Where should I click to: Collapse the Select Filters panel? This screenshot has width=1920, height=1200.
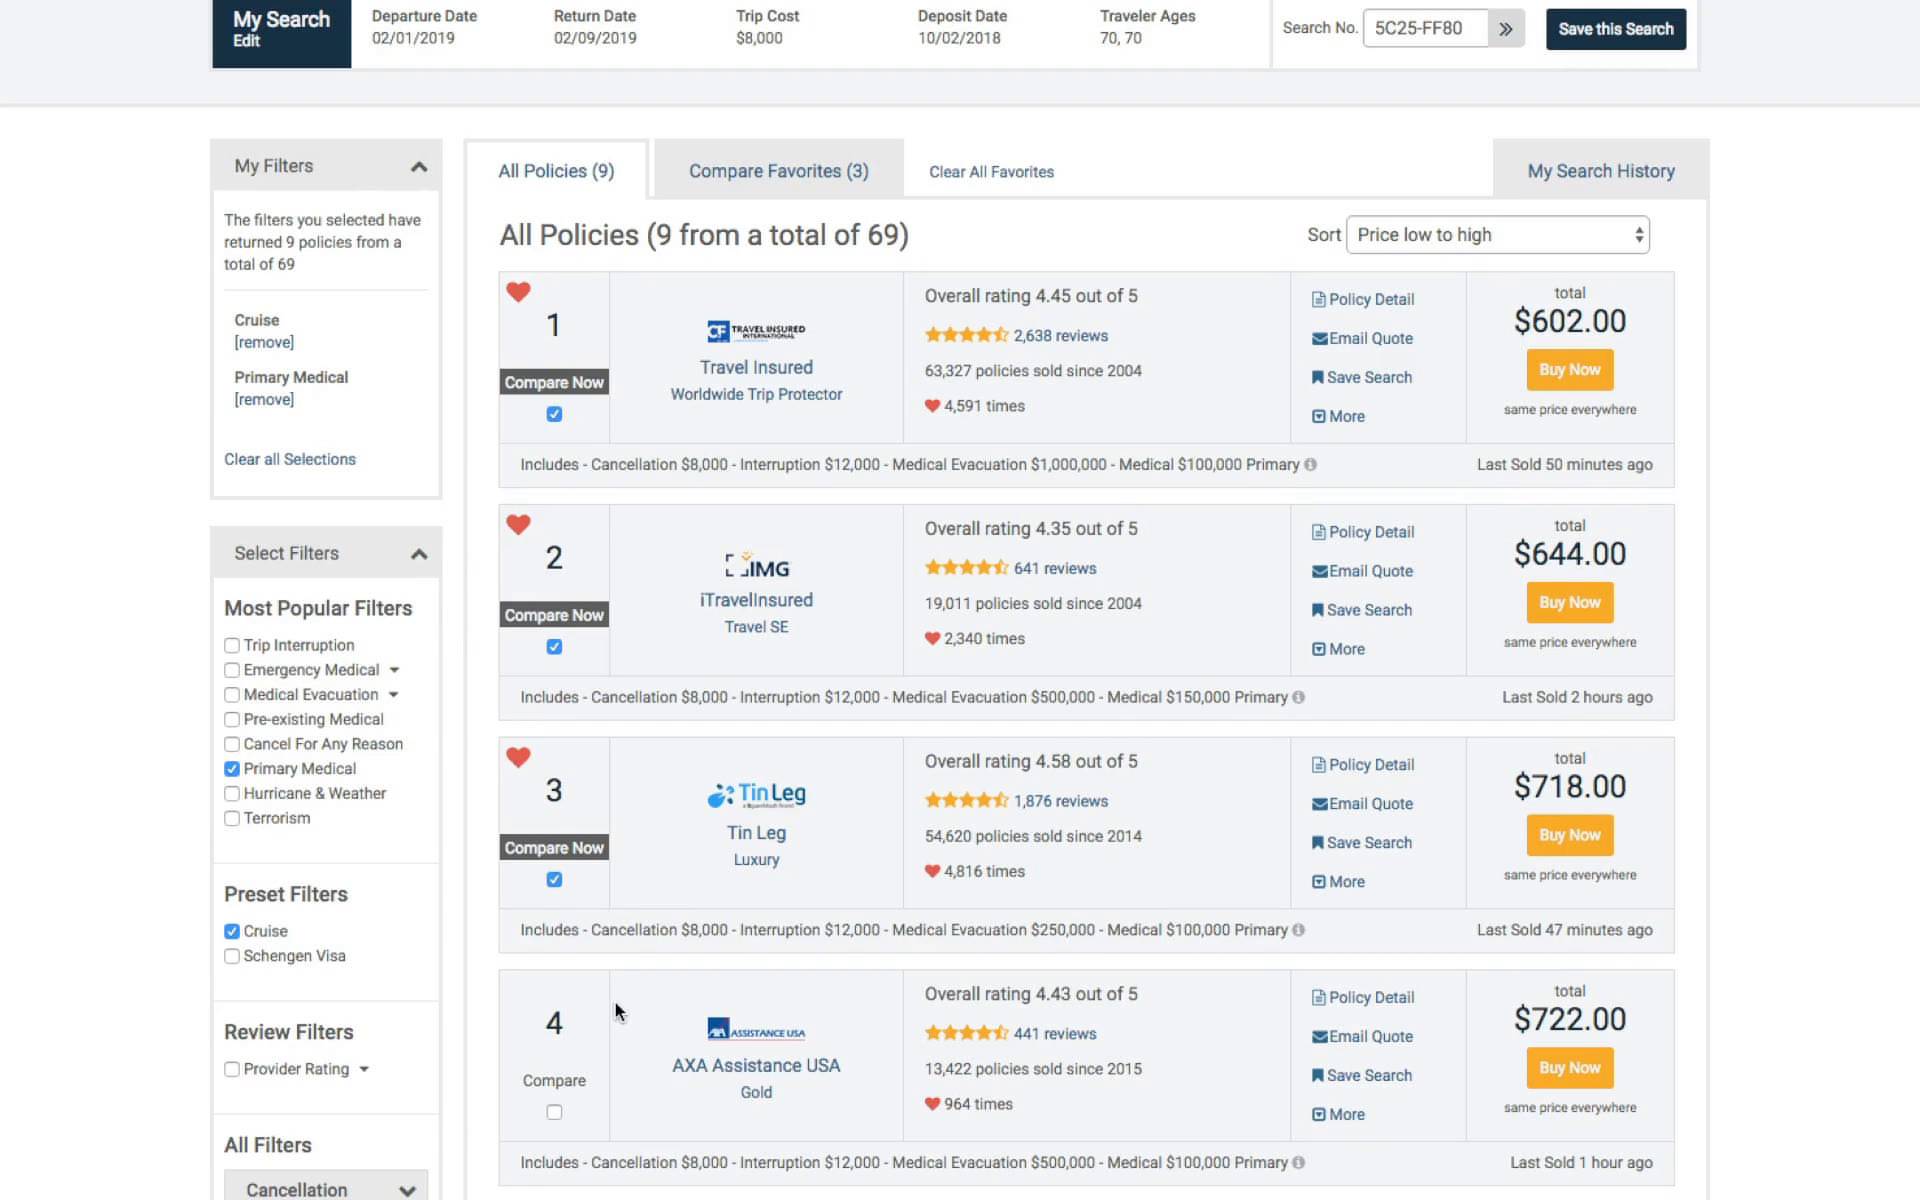[419, 554]
